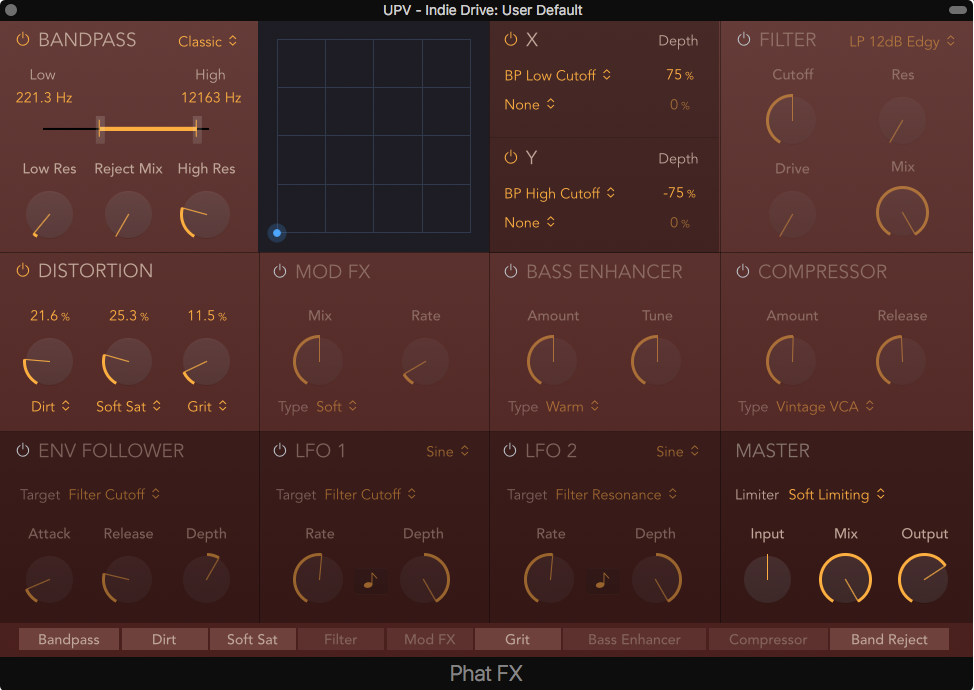Open the Mod FX Type Soft dropdown
This screenshot has width=974, height=690.
pos(336,406)
